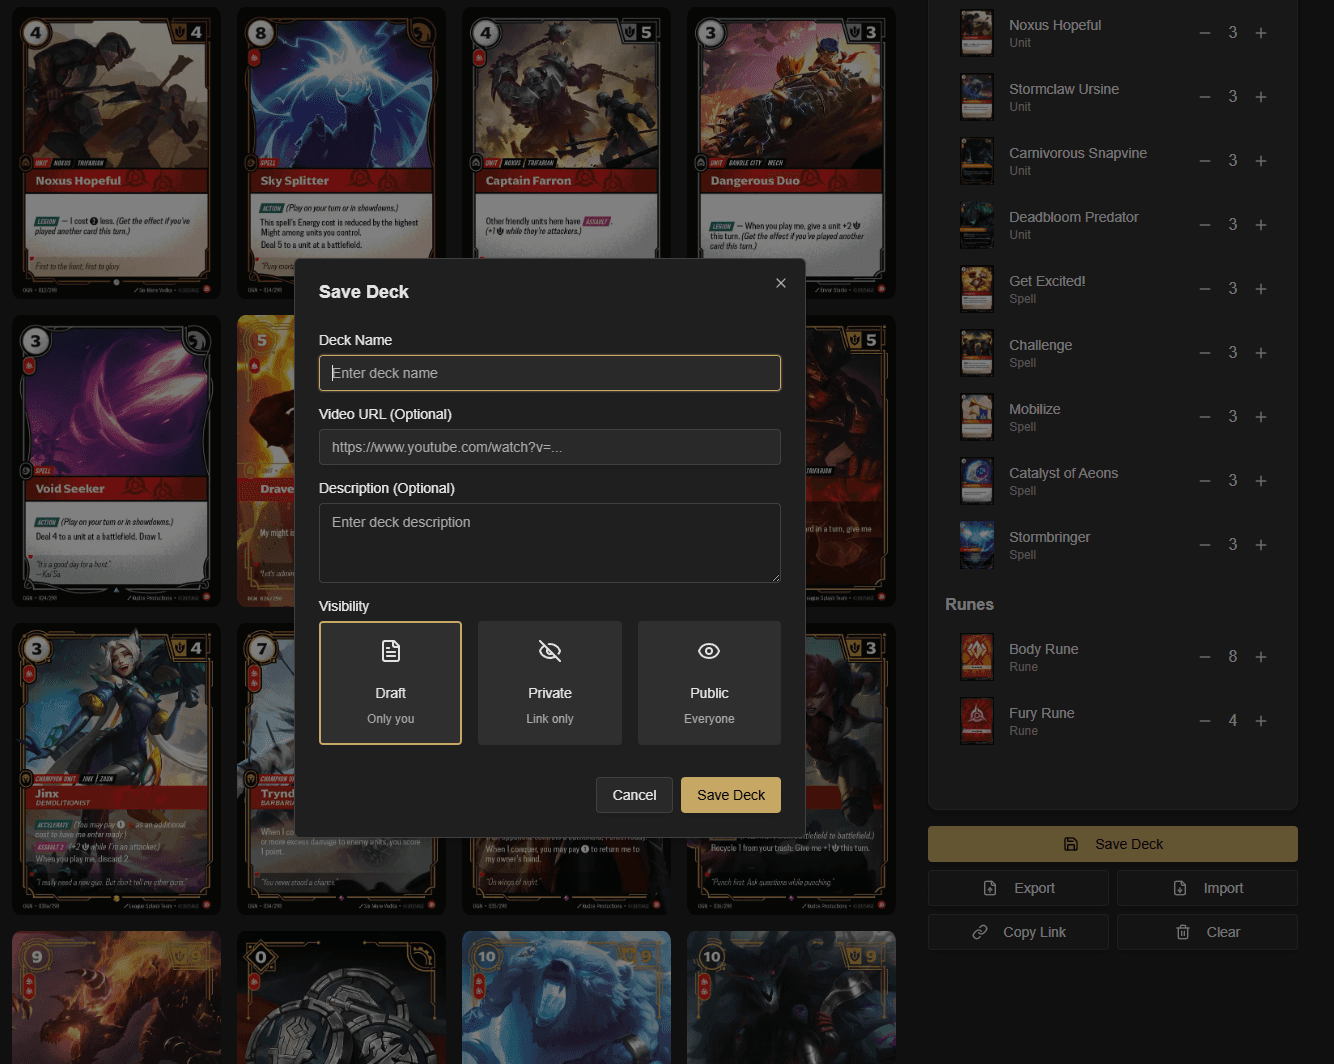Decrease Body Rune count
Image resolution: width=1334 pixels, height=1064 pixels.
[1205, 657]
